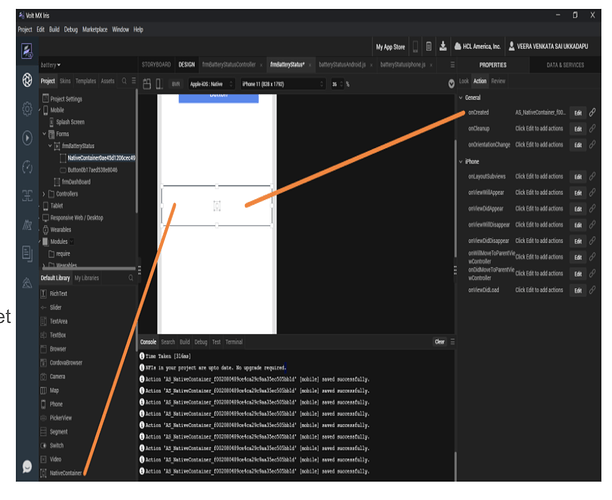Expand the Controllers folder
Screen dimensions: 612x500
tap(44, 194)
